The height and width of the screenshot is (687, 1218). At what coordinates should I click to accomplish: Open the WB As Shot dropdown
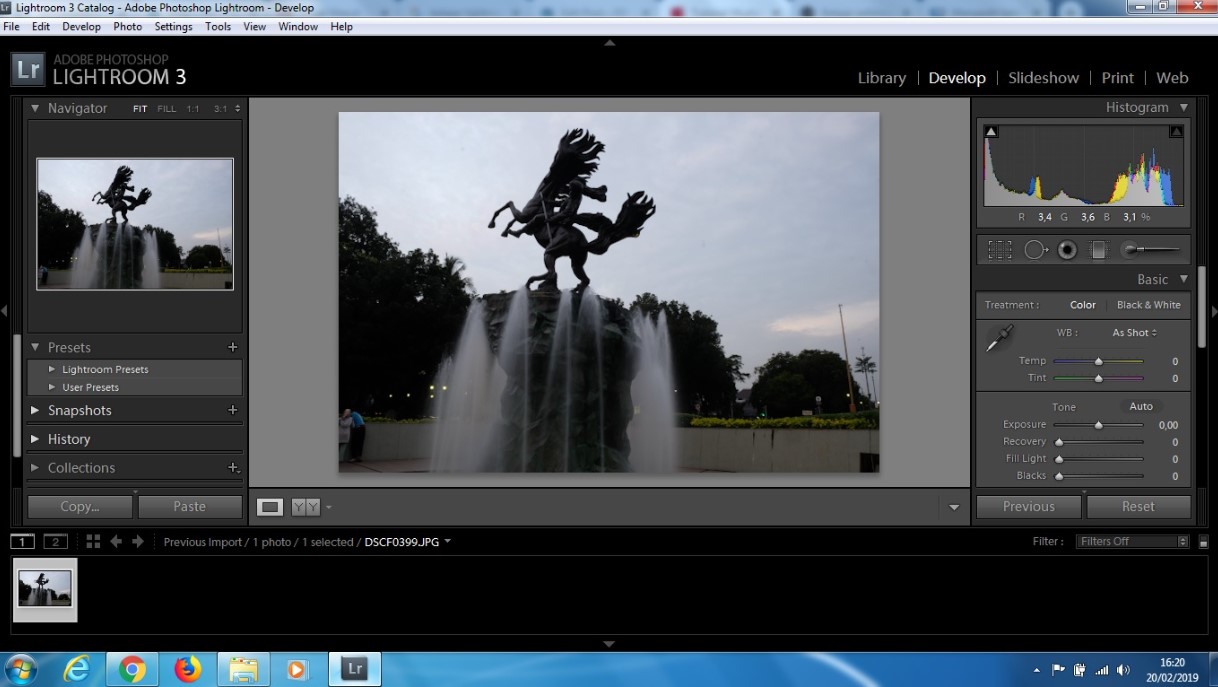click(1134, 333)
